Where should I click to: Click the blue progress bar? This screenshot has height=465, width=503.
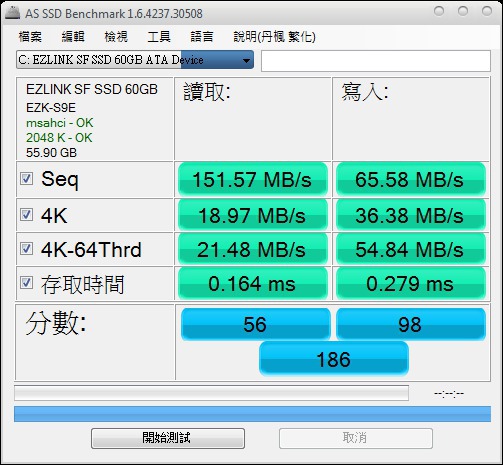[252, 414]
